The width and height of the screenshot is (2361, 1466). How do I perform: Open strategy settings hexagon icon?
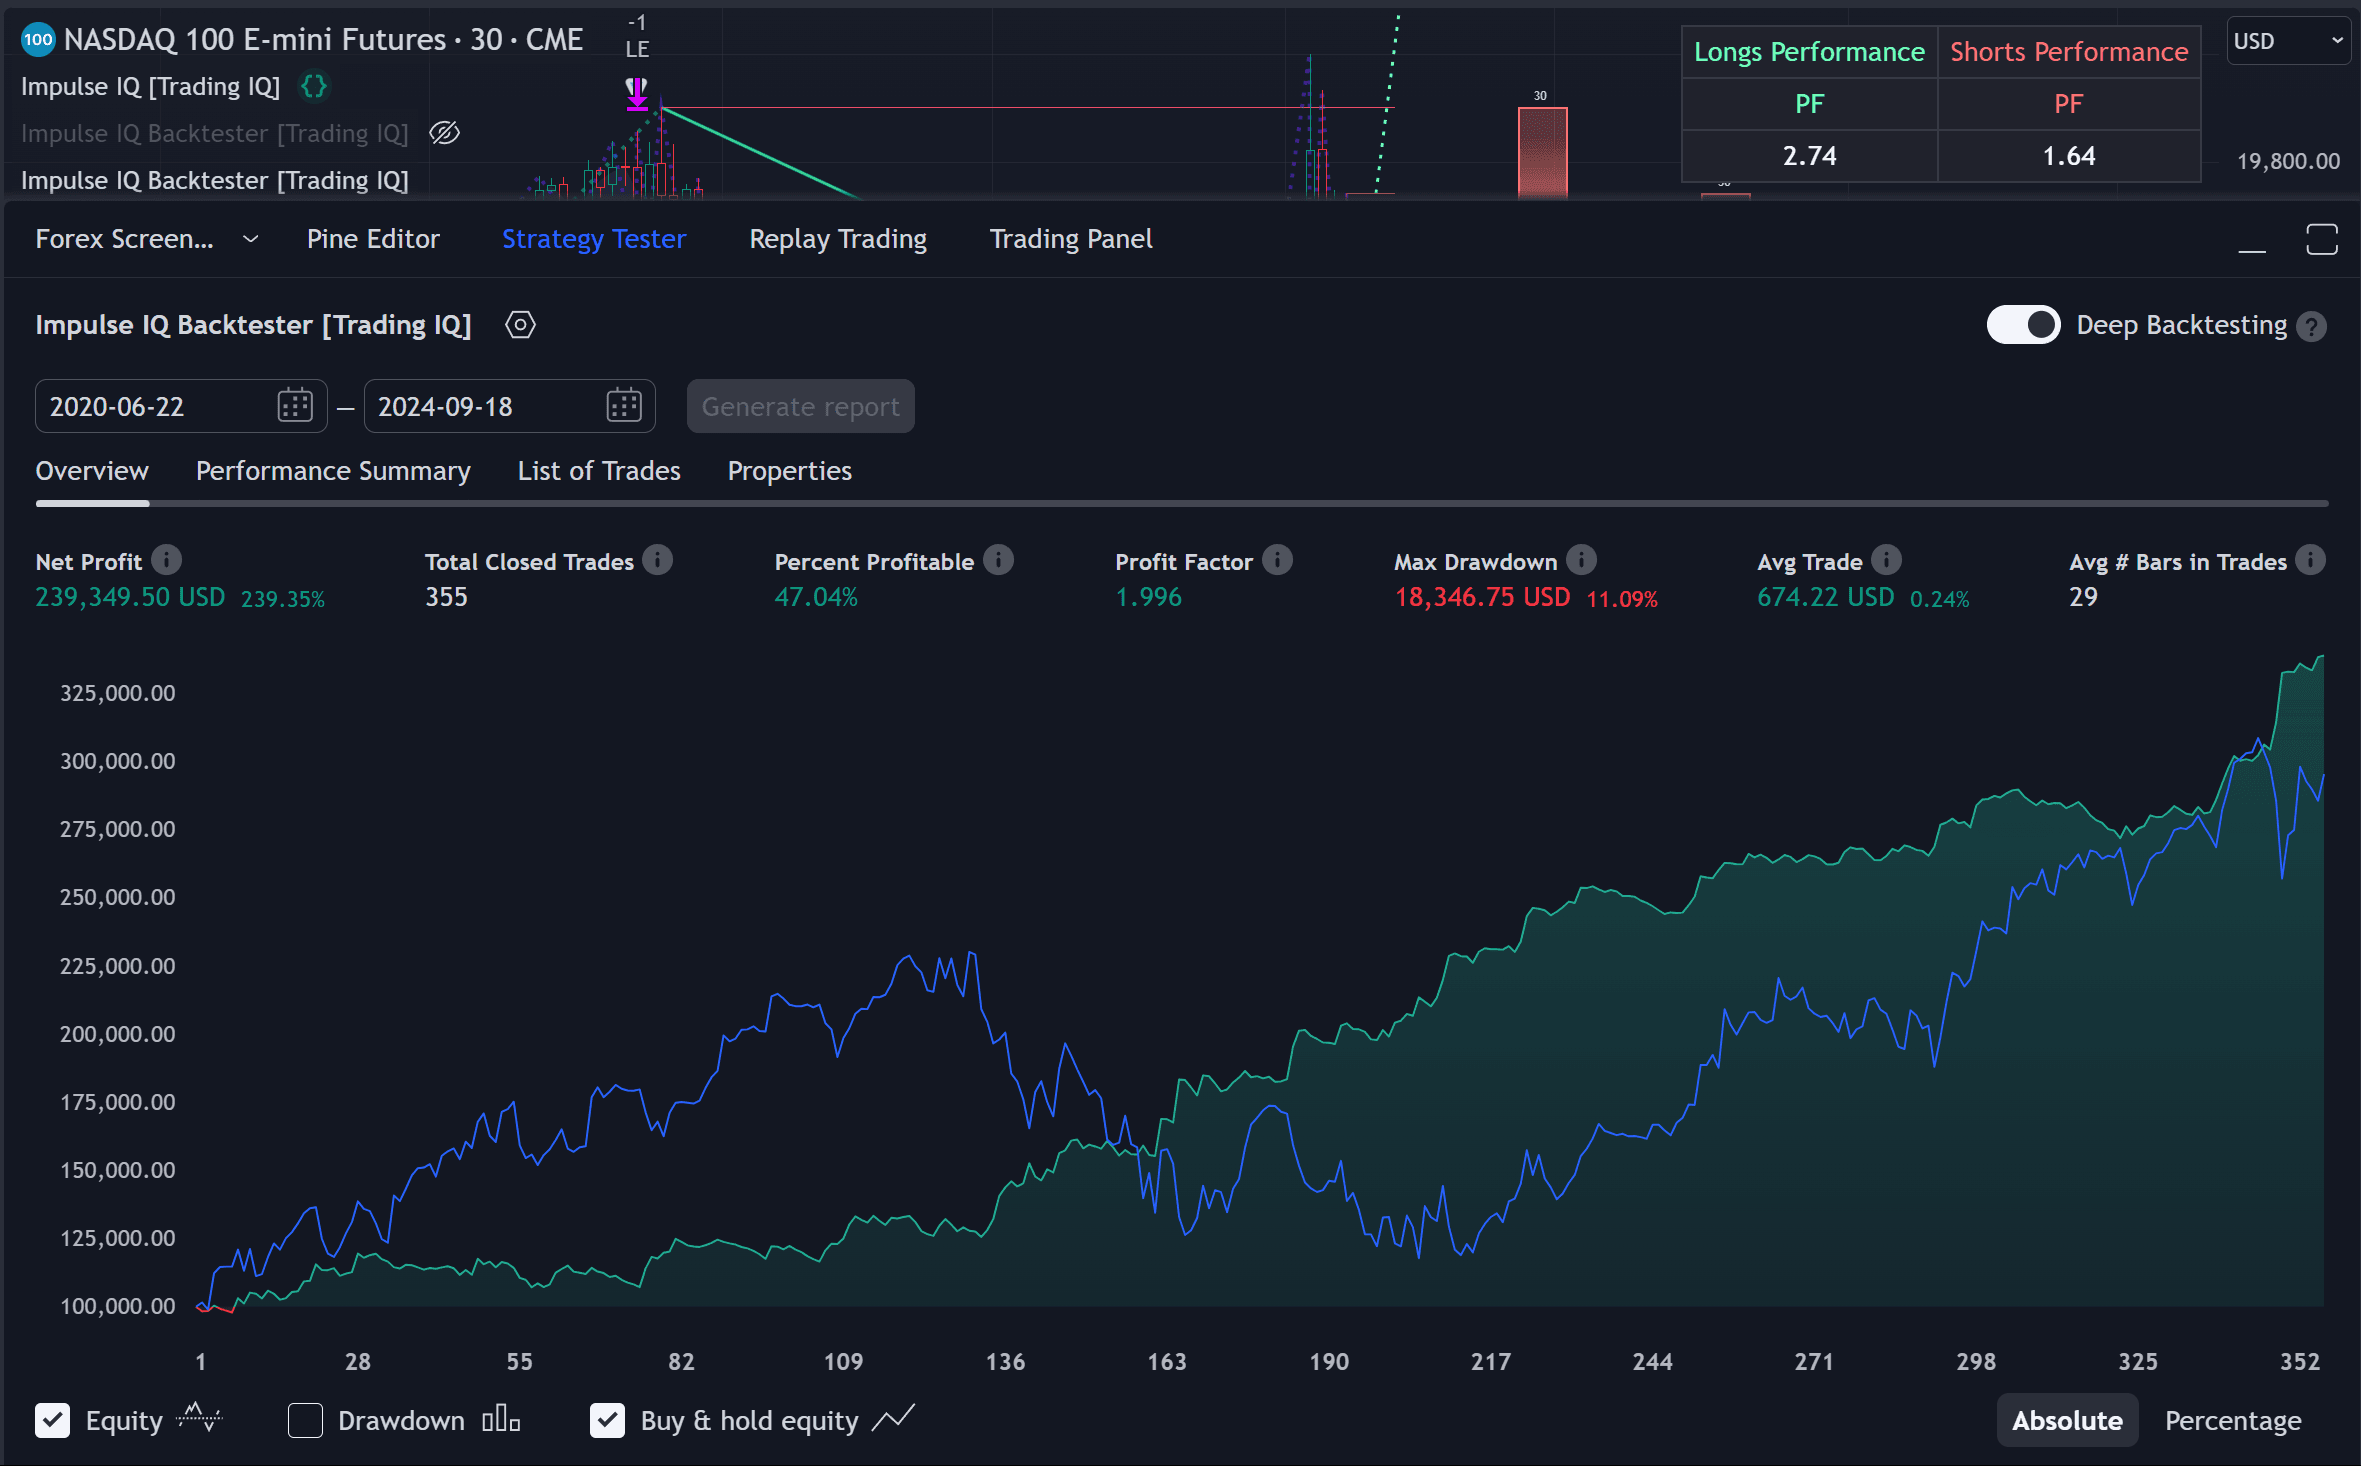pyautogui.click(x=520, y=325)
